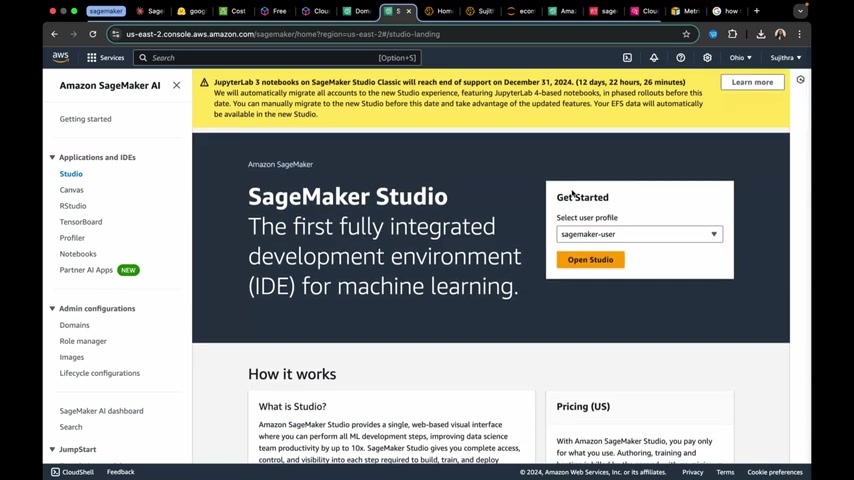
Task: Switch to the Metri browser tab
Action: point(685,11)
